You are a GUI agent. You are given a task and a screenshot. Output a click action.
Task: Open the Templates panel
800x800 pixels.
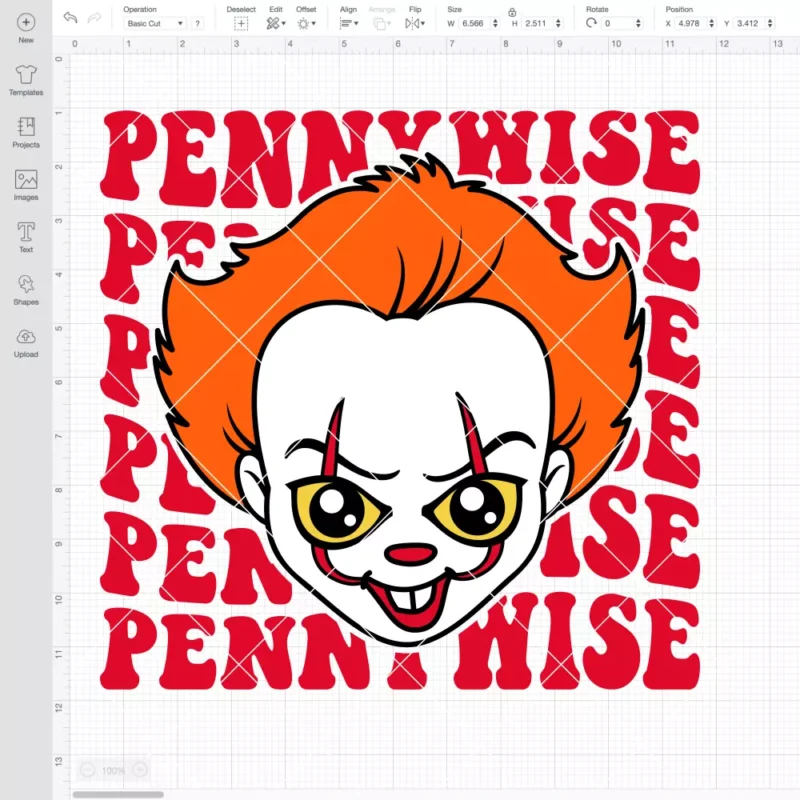click(x=26, y=81)
